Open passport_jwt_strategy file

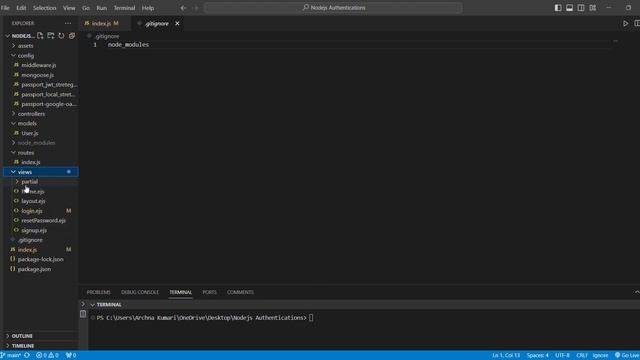click(49, 84)
